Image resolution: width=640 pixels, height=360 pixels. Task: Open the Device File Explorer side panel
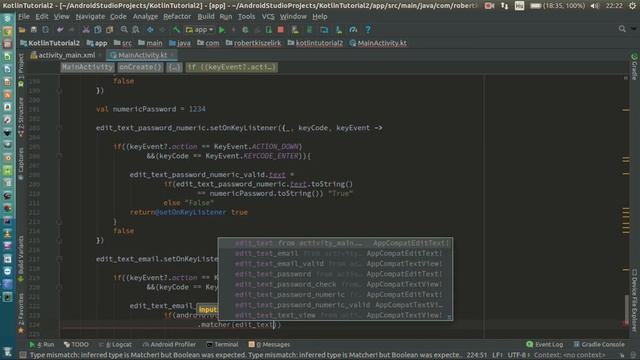(x=634, y=300)
